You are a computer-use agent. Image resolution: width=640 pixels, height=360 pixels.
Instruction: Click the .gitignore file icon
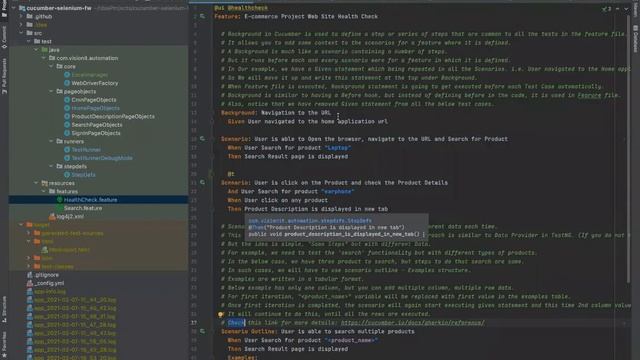point(30,275)
